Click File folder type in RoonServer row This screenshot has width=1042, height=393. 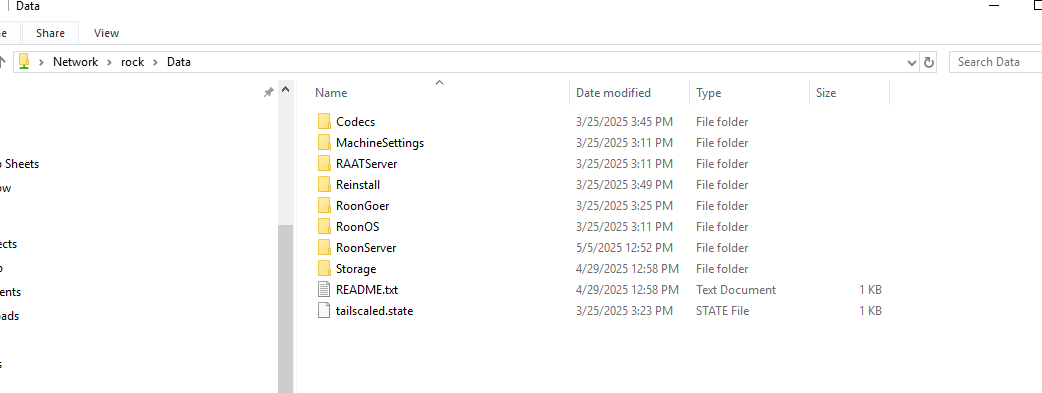click(722, 247)
